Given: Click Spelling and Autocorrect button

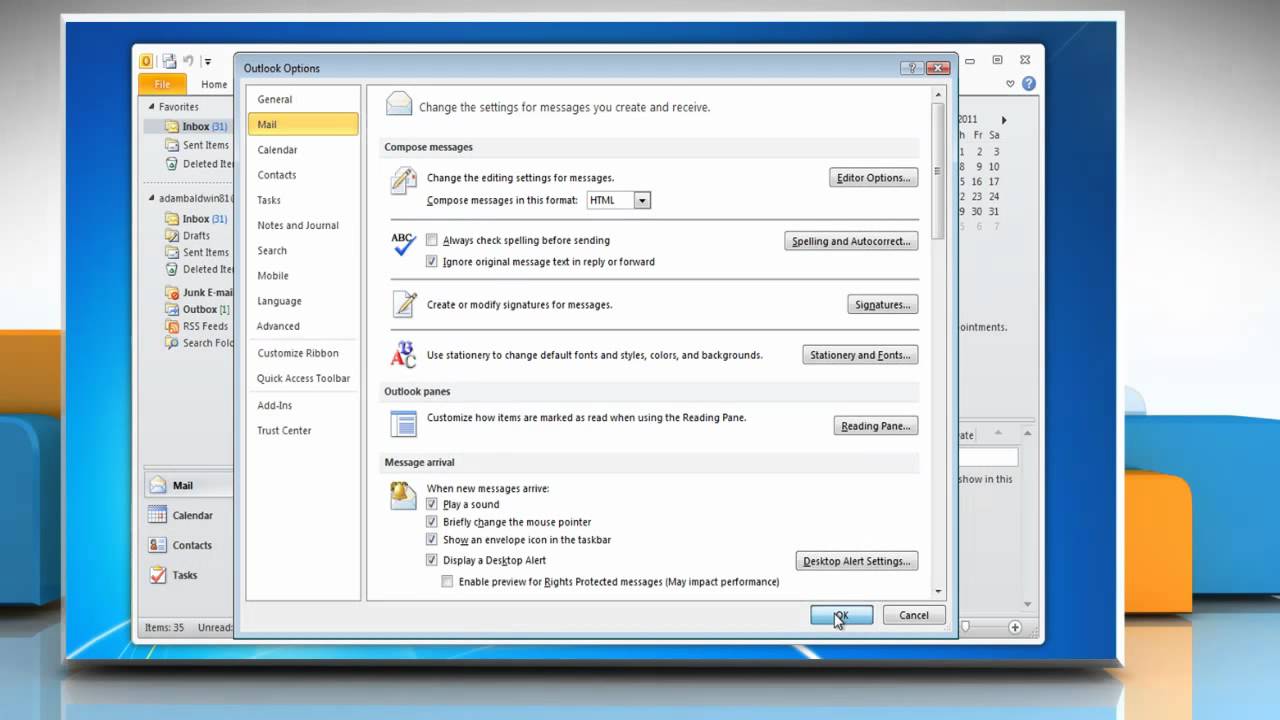Looking at the screenshot, I should click(851, 241).
